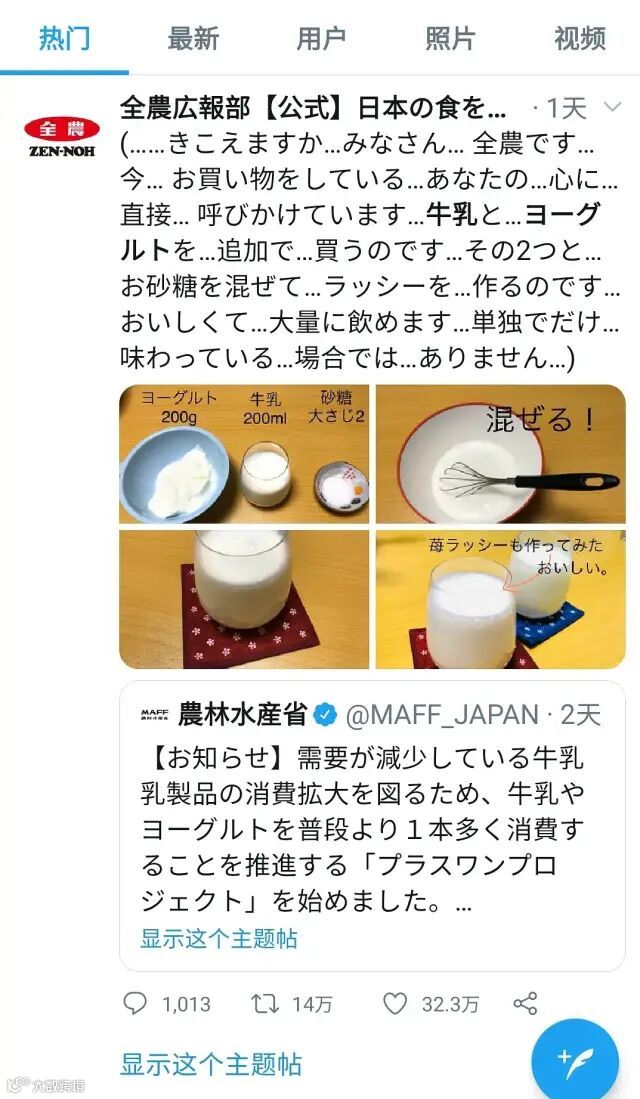This screenshot has width=640, height=1099.
Task: Switch to the 热门 tab
Action: pos(64,38)
